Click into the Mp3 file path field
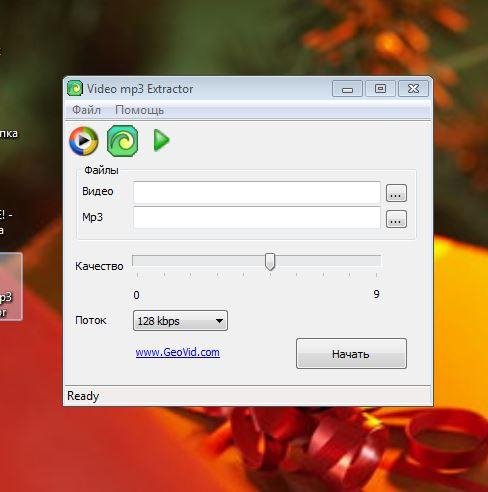The height and width of the screenshot is (492, 488). [257, 218]
